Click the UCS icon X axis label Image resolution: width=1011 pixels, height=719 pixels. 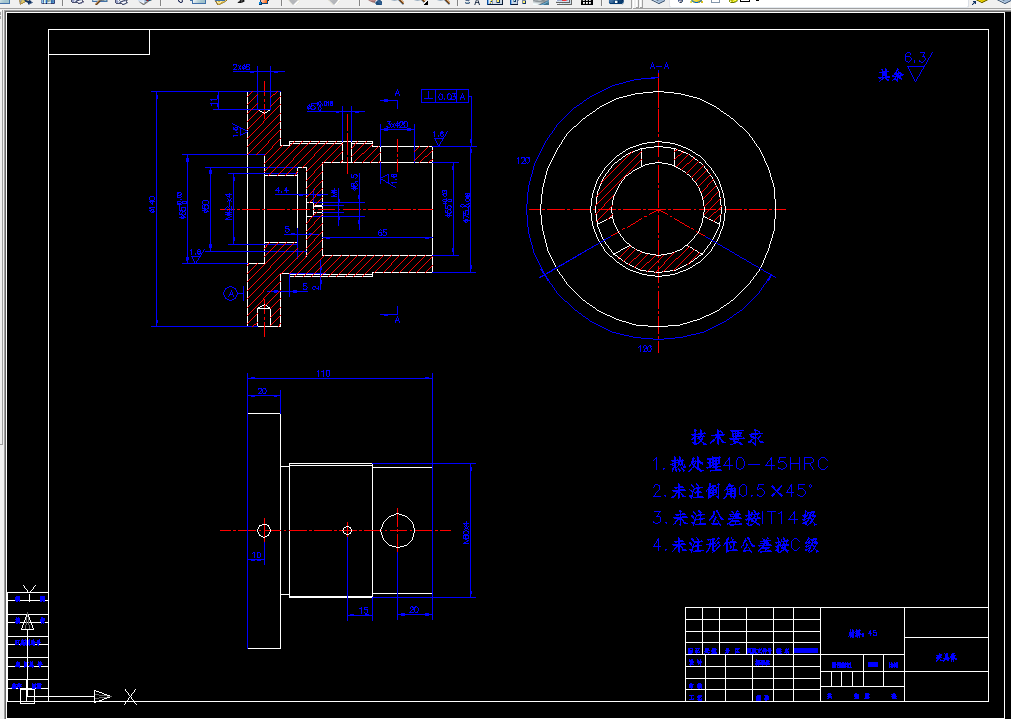click(x=131, y=697)
